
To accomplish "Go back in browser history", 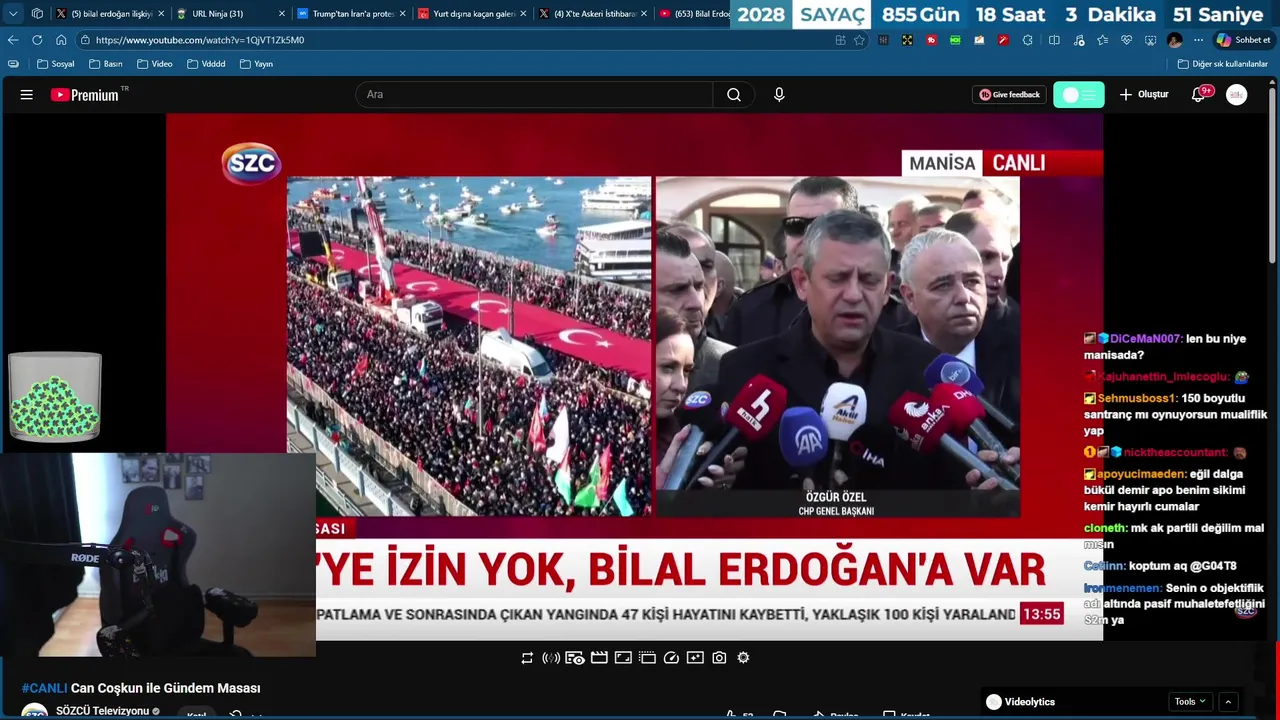I will (13, 40).
